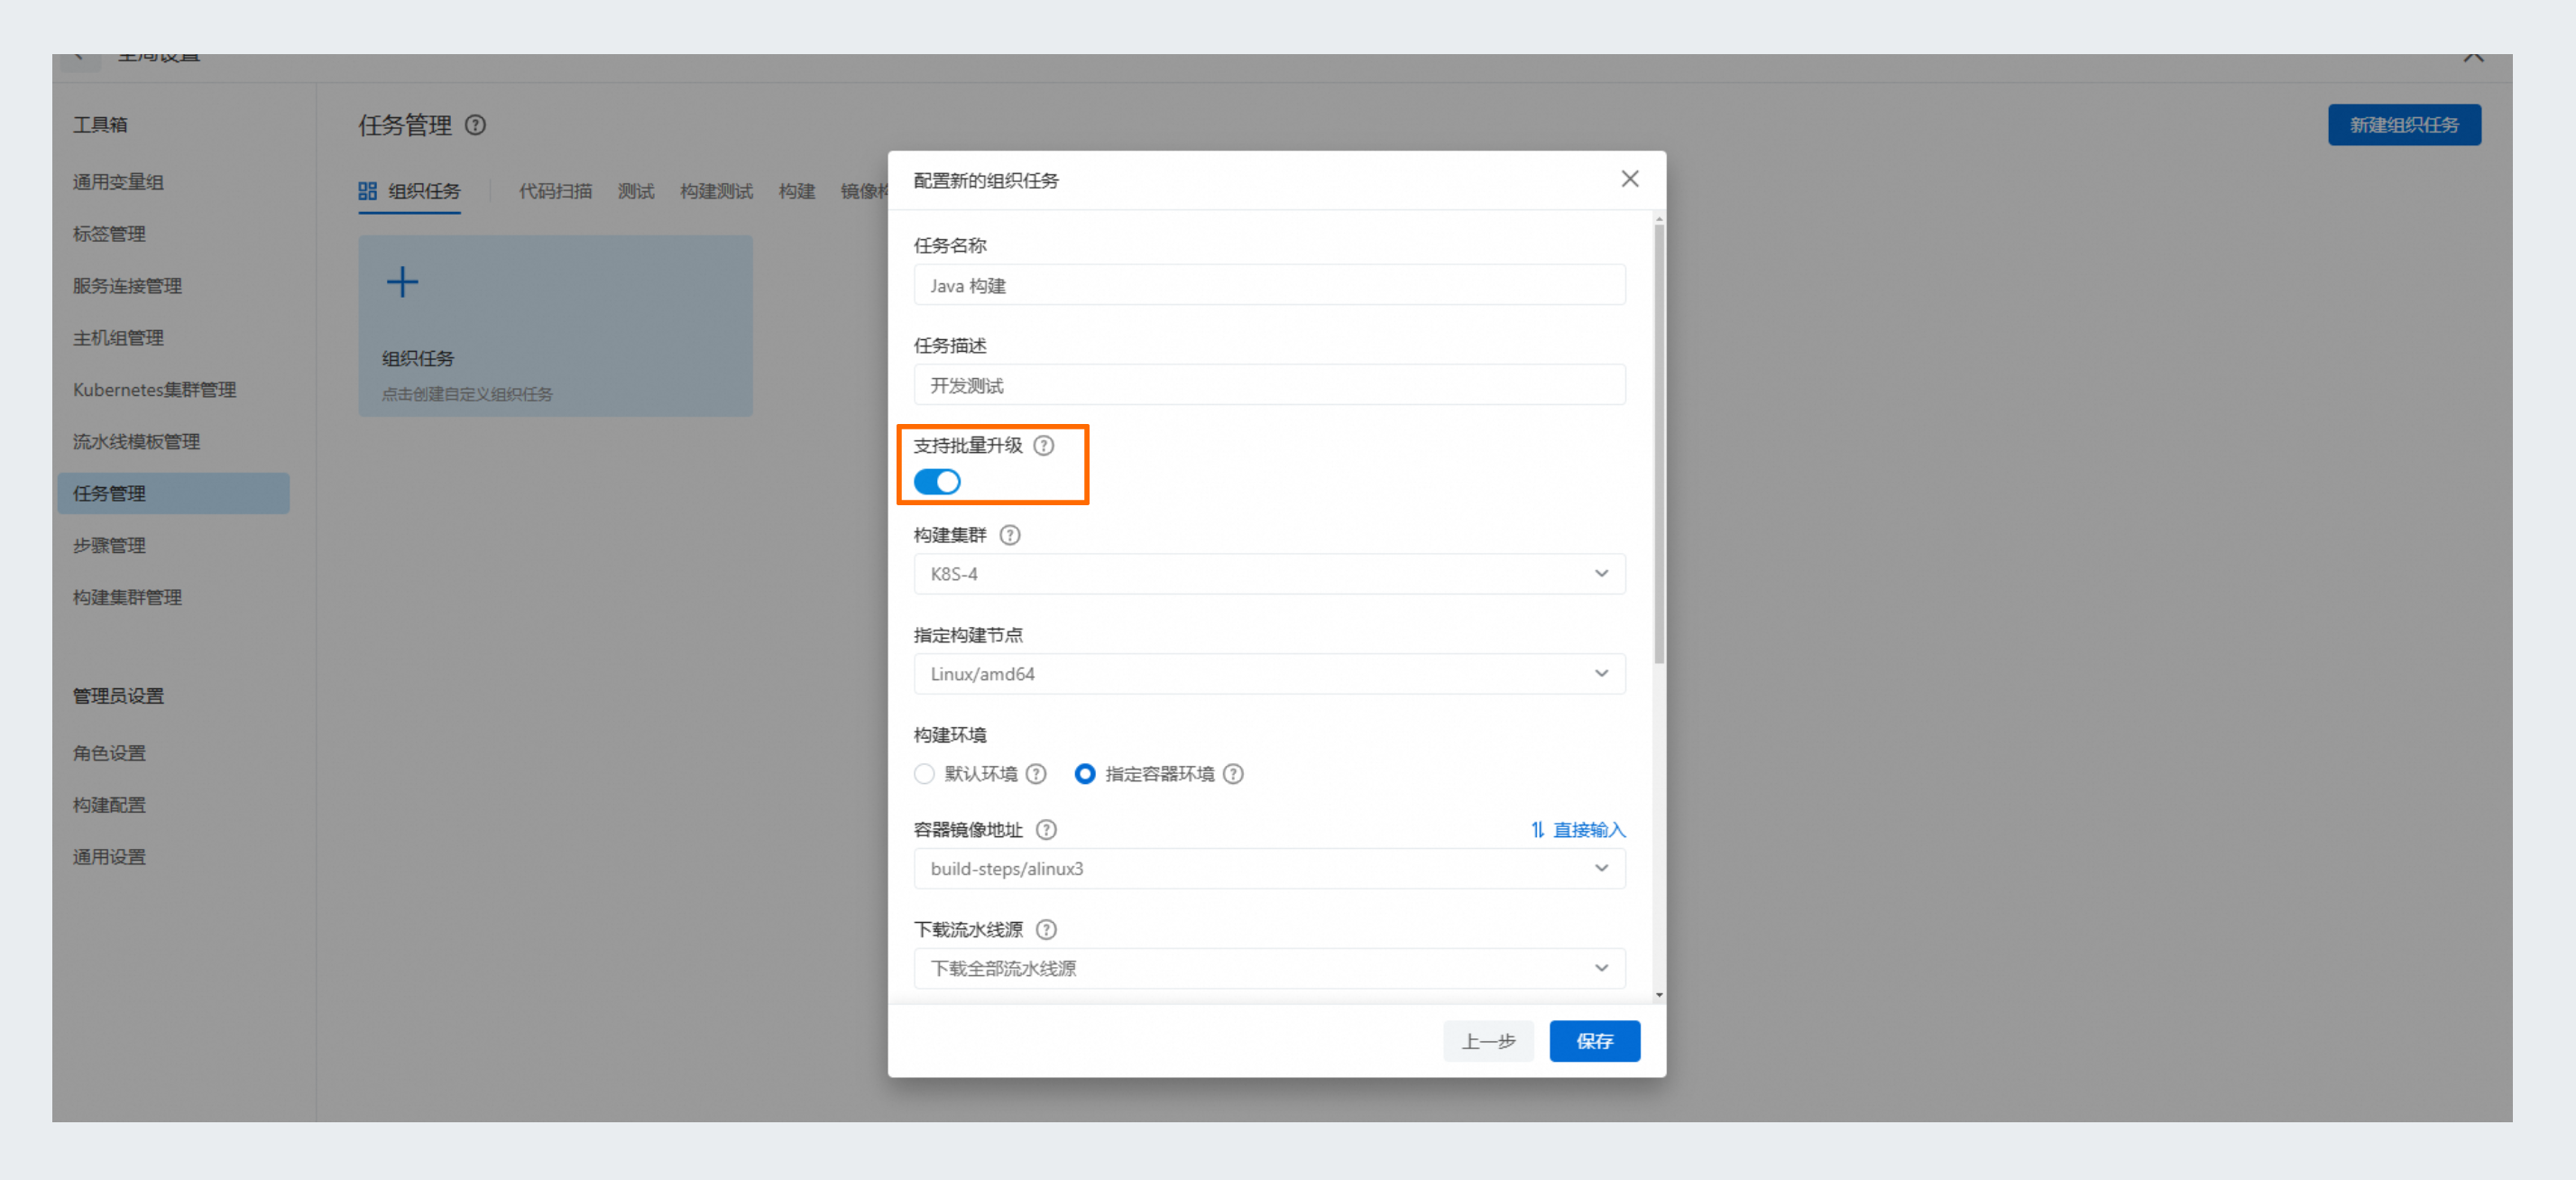Open 流水线模板管理 in sidebar
The width and height of the screenshot is (2576, 1180).
(136, 442)
